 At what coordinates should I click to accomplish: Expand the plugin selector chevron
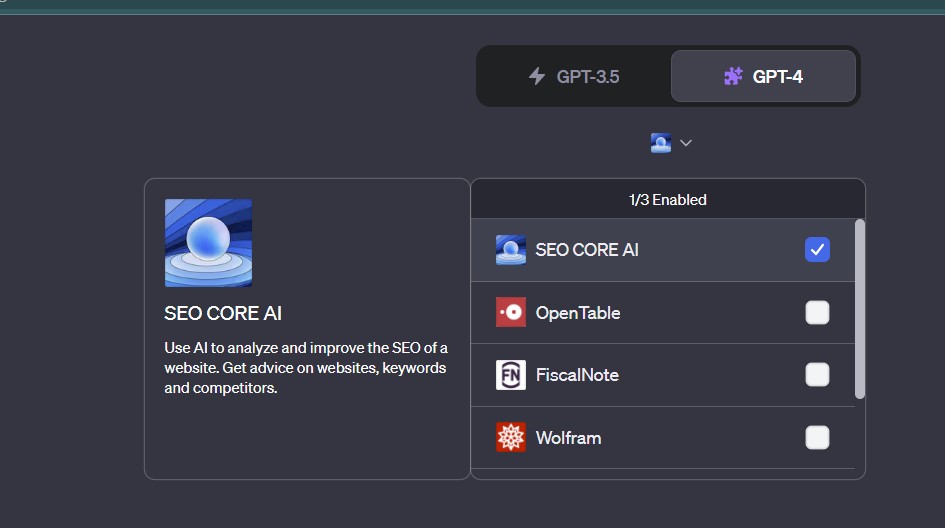pos(686,143)
